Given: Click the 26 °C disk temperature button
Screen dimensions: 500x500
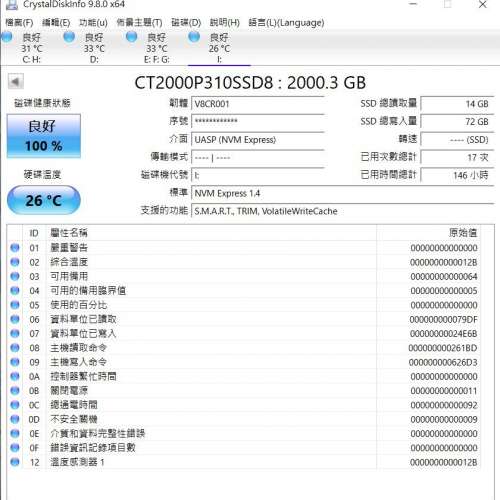Looking at the screenshot, I should coord(44,200).
